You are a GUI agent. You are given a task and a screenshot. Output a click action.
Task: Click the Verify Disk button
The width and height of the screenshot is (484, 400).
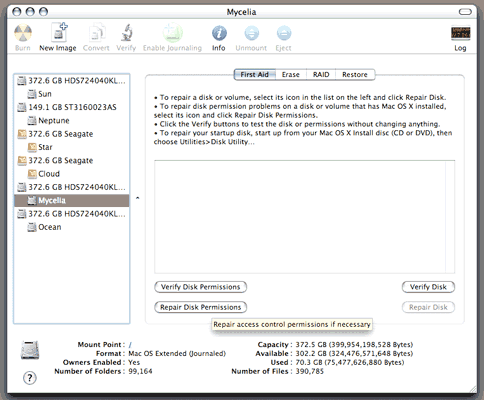pos(428,287)
